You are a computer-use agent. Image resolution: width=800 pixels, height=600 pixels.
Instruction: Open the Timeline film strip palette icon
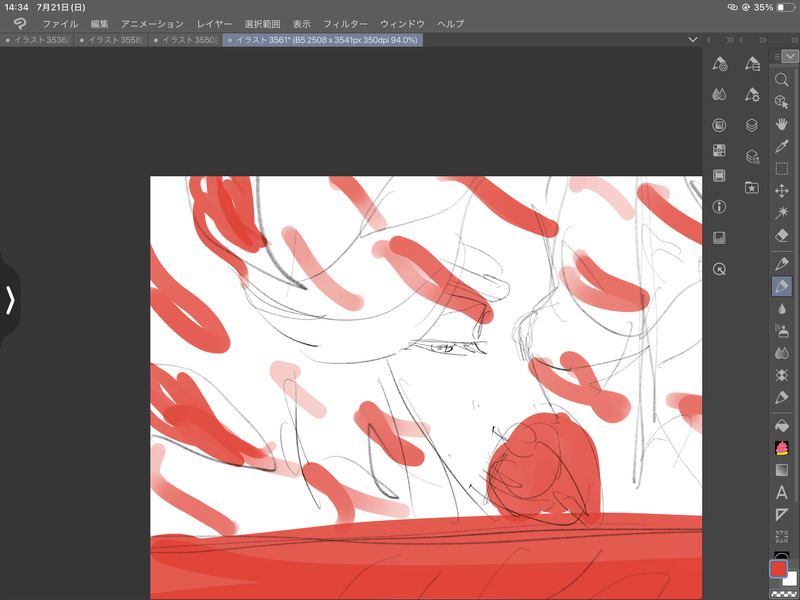pos(719,176)
